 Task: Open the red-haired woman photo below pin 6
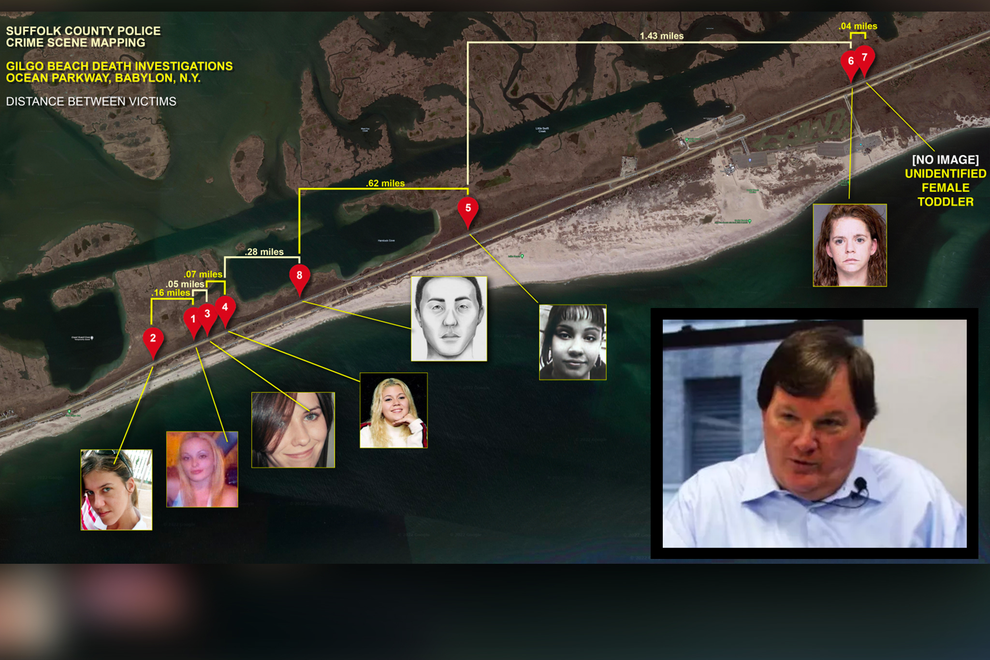849,245
